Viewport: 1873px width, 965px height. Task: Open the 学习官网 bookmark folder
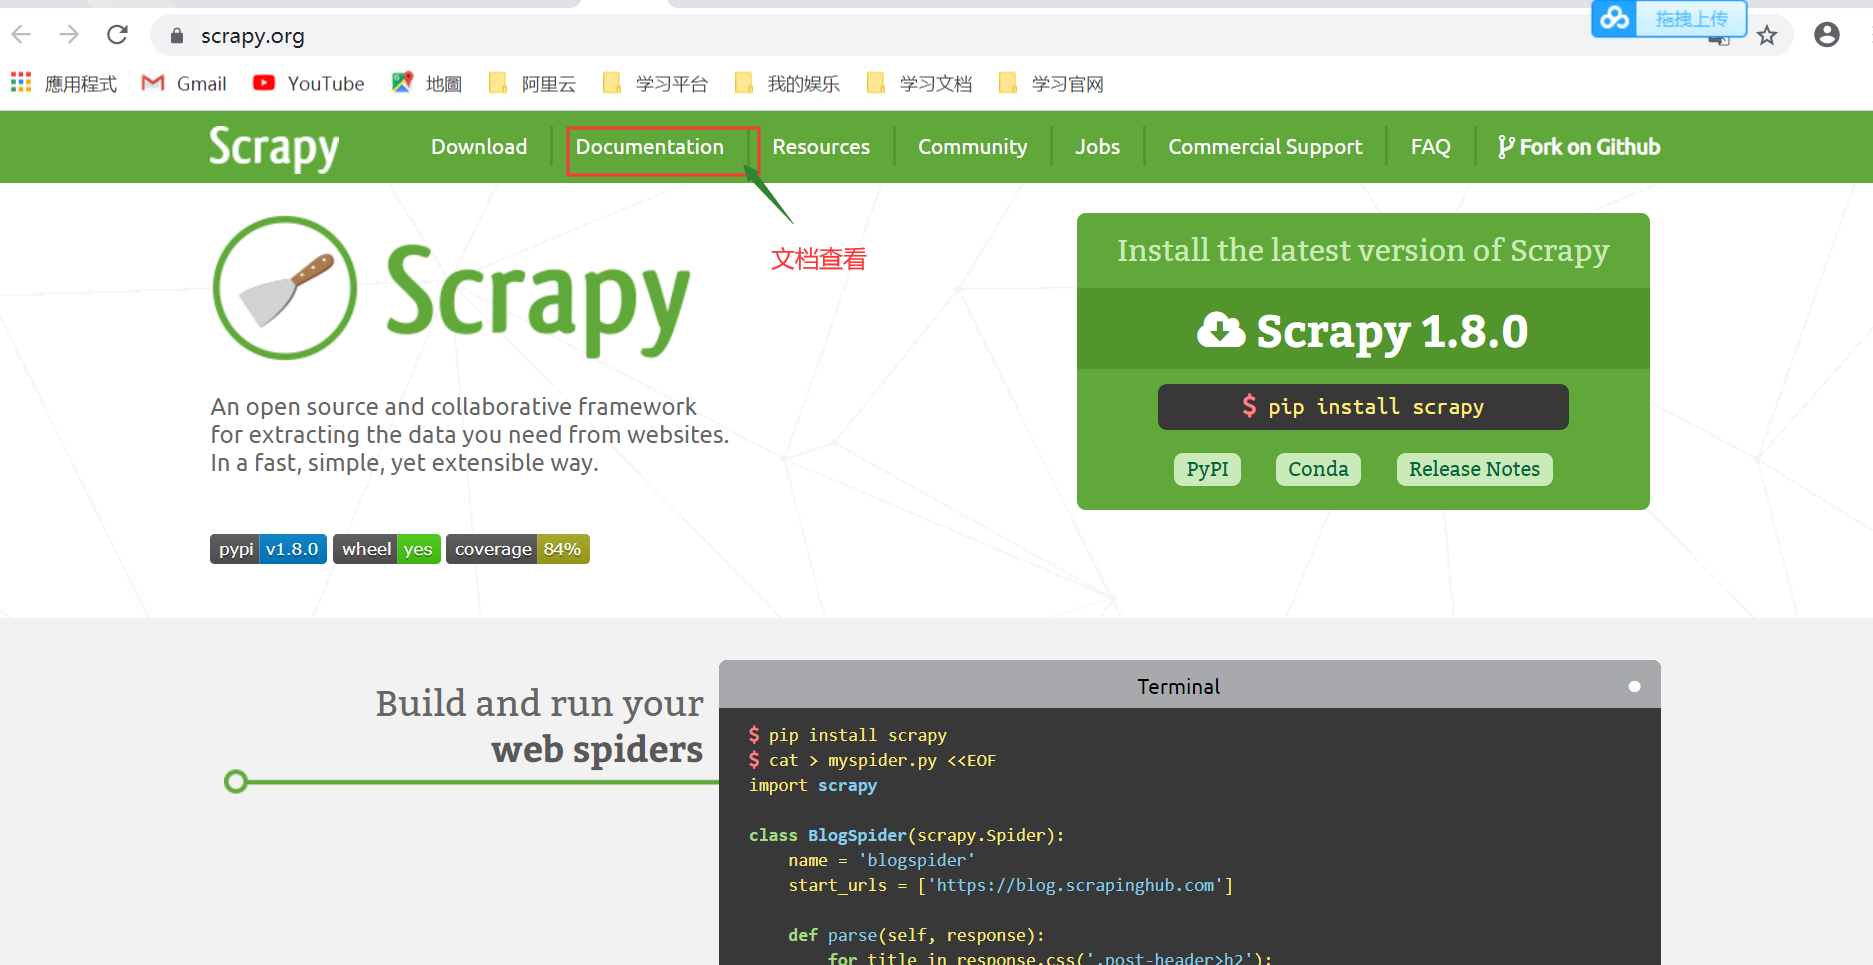(1051, 84)
